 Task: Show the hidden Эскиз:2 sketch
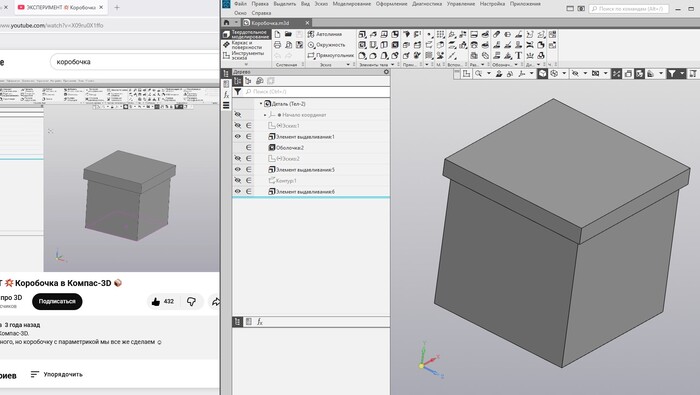point(238,158)
